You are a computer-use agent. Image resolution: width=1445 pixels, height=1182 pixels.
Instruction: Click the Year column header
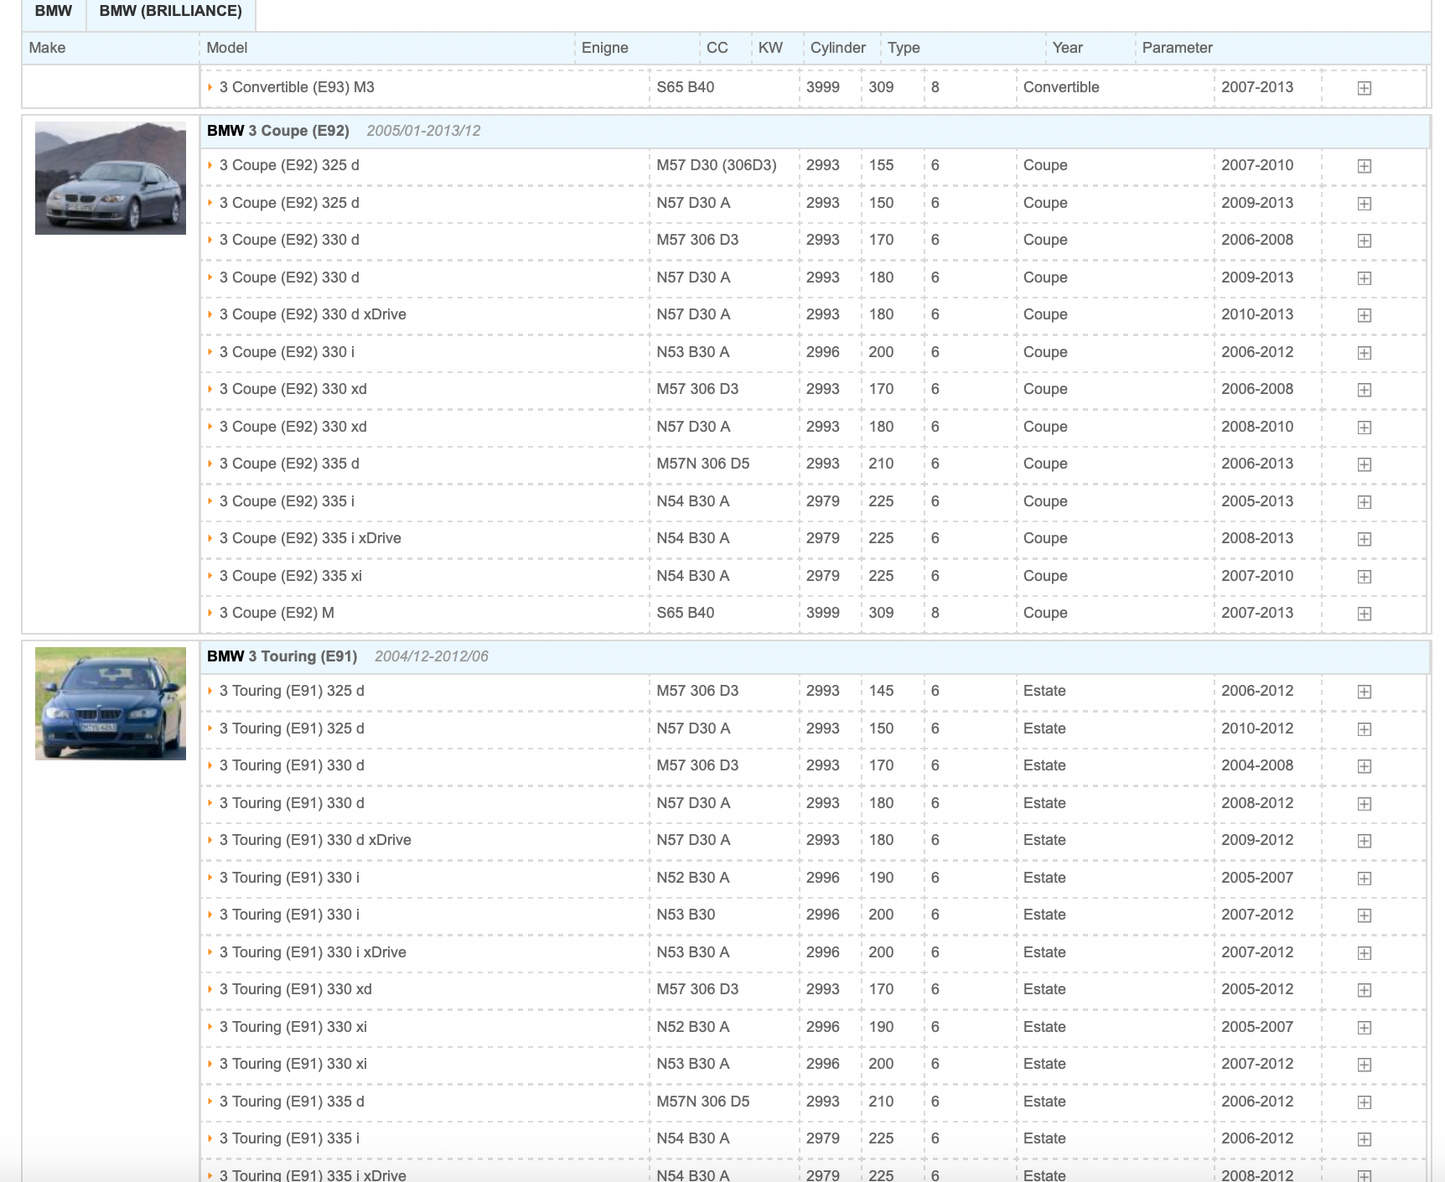point(1067,48)
